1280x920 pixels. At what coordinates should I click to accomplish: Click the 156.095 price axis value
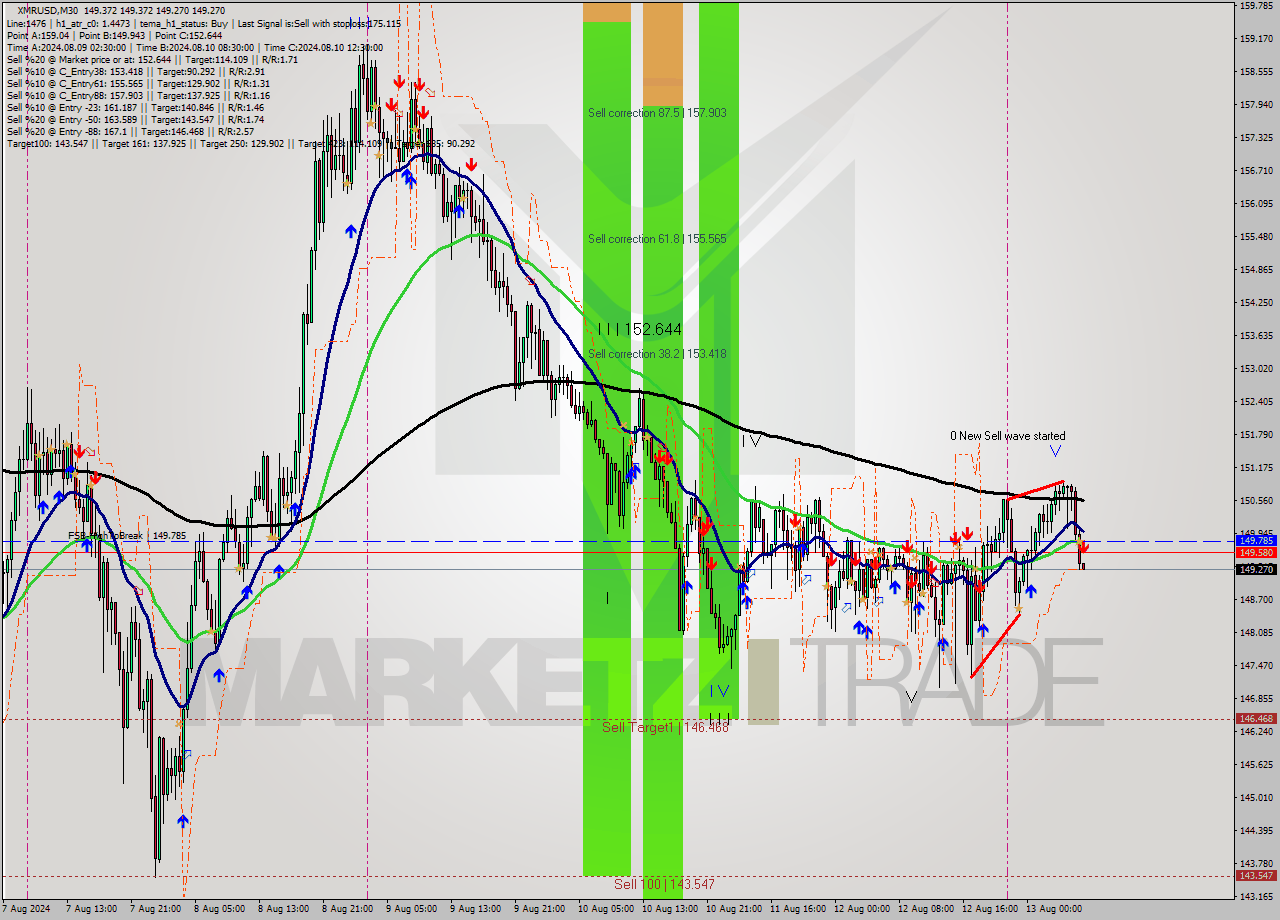pyautogui.click(x=1256, y=203)
